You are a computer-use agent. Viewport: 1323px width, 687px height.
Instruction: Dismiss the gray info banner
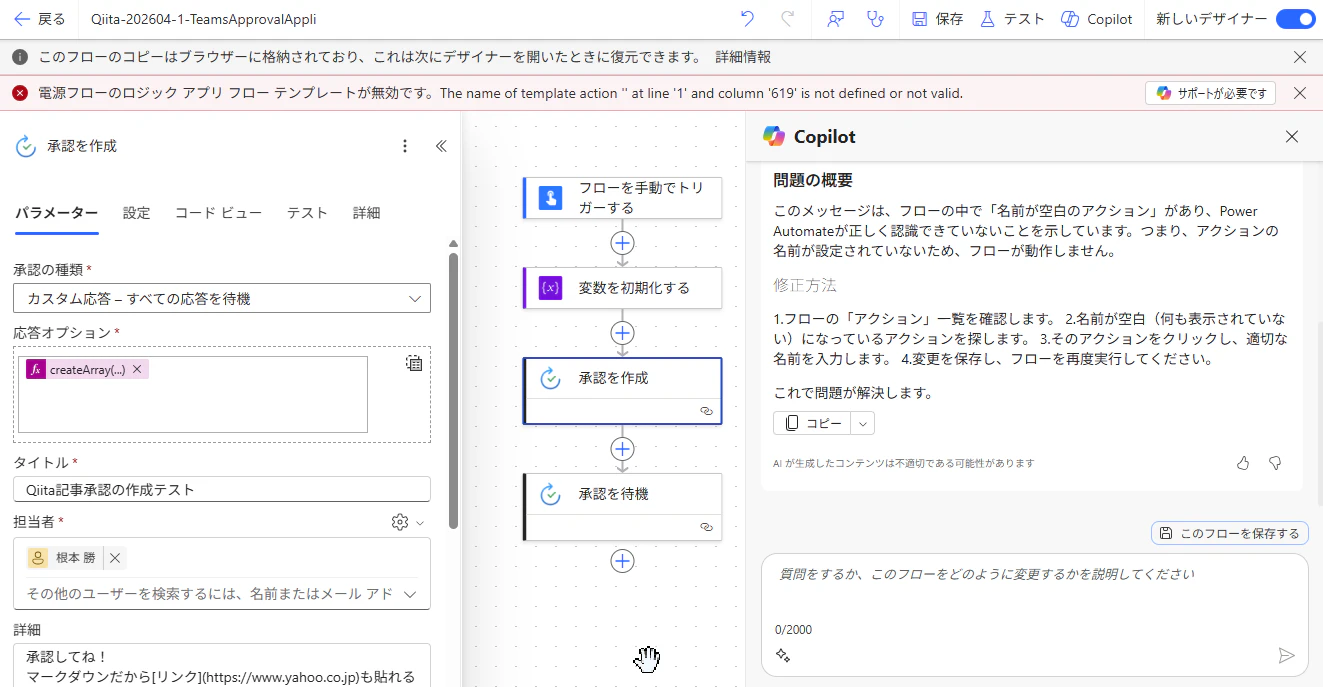(1300, 57)
